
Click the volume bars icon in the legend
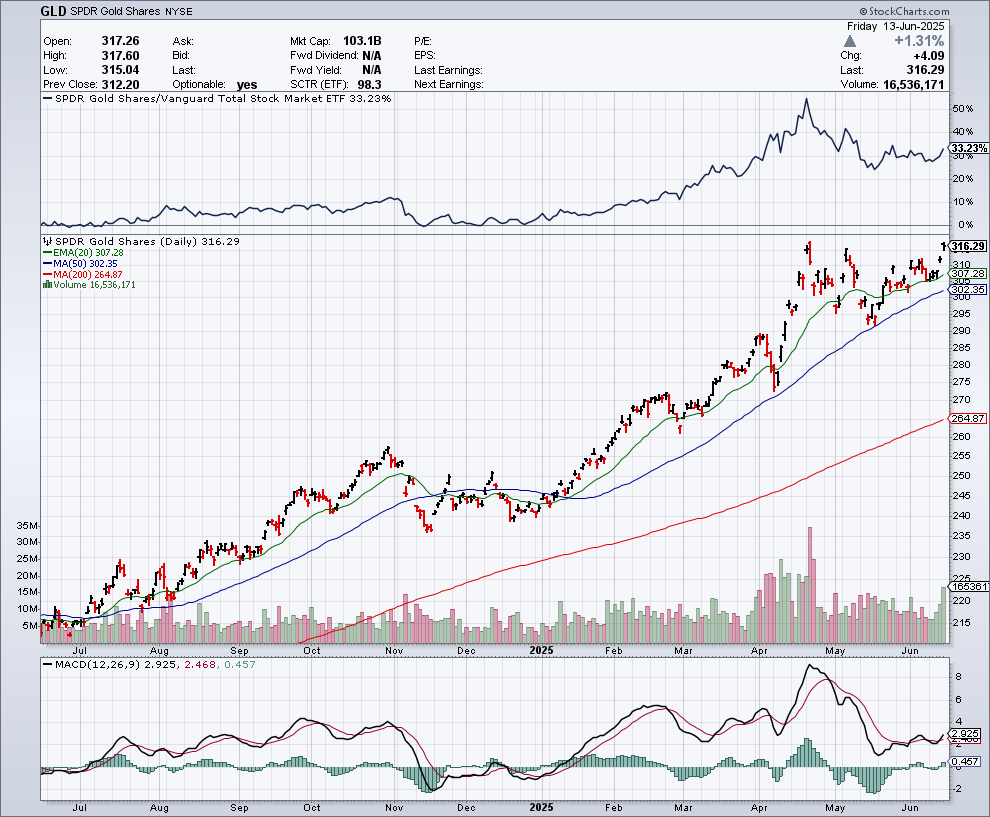(45, 285)
